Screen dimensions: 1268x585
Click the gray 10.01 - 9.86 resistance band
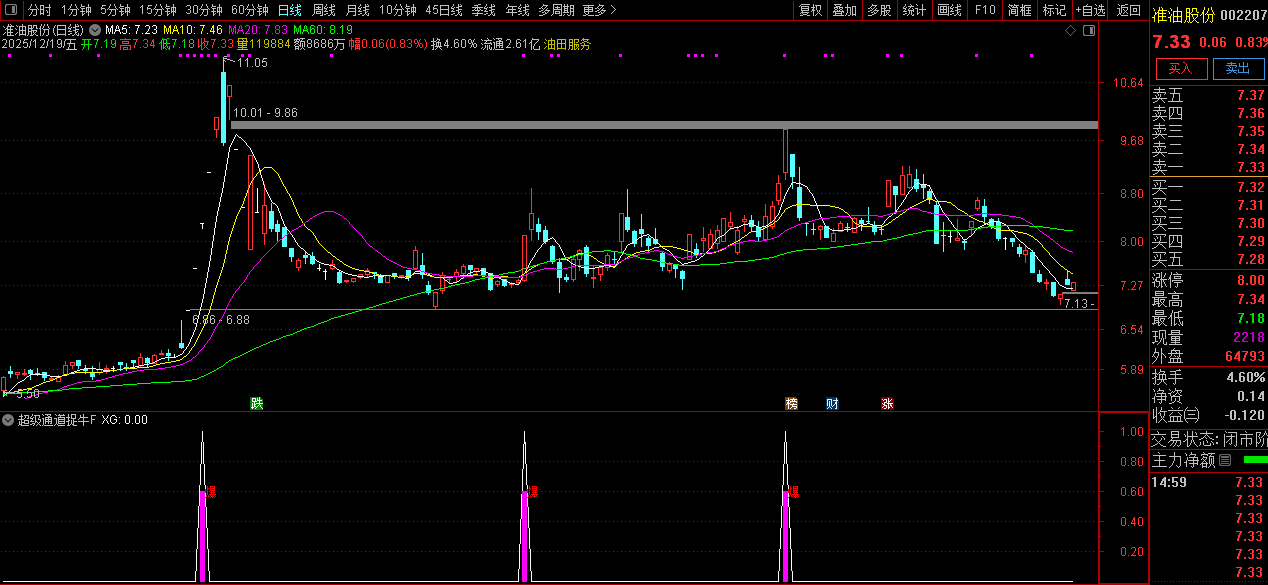[664, 125]
